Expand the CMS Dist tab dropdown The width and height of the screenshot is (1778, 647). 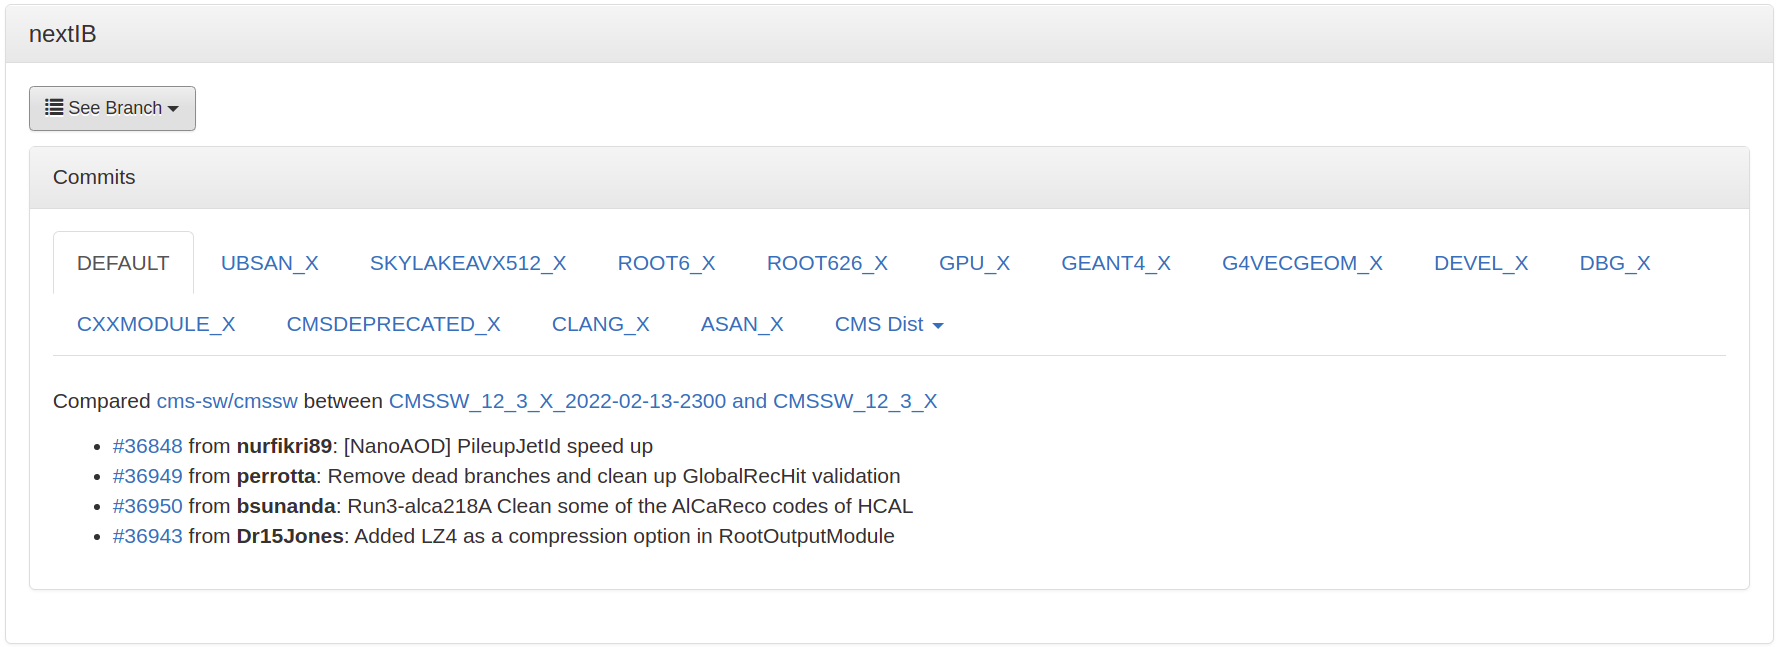pyautogui.click(x=888, y=325)
